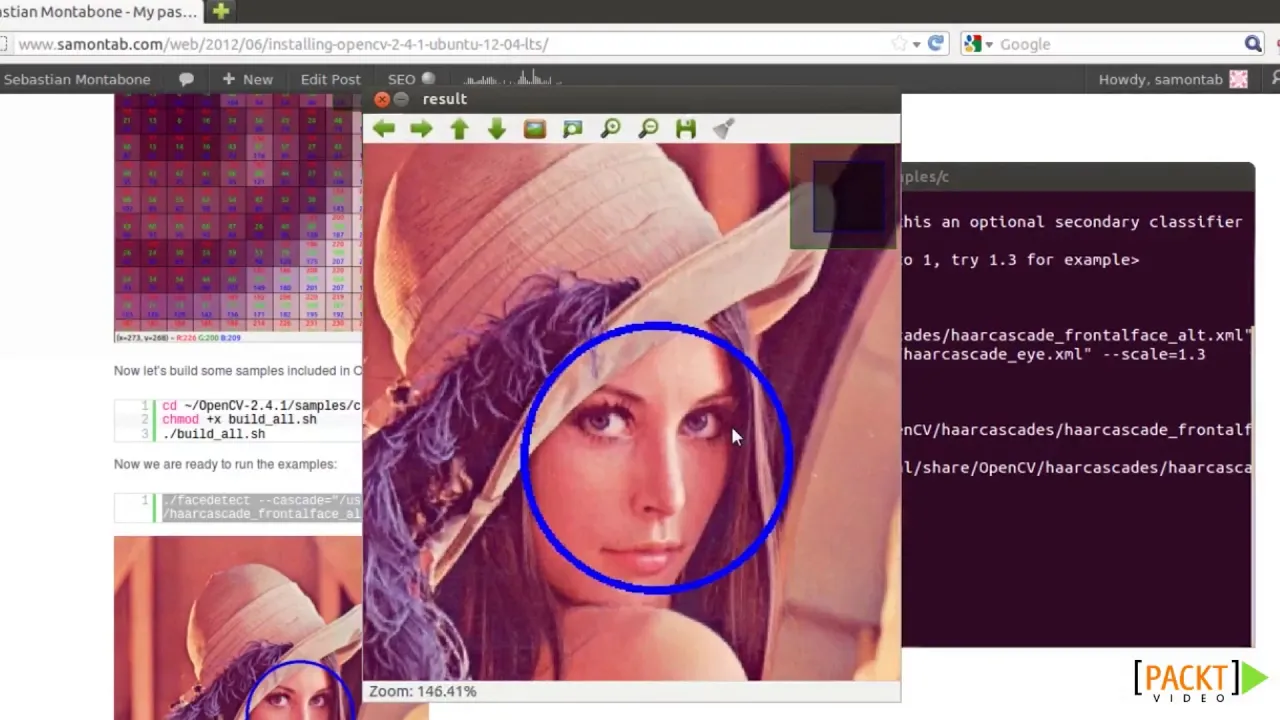Viewport: 1280px width, 720px height.
Task: Click the zoom overview minimap in result window
Action: click(x=843, y=196)
